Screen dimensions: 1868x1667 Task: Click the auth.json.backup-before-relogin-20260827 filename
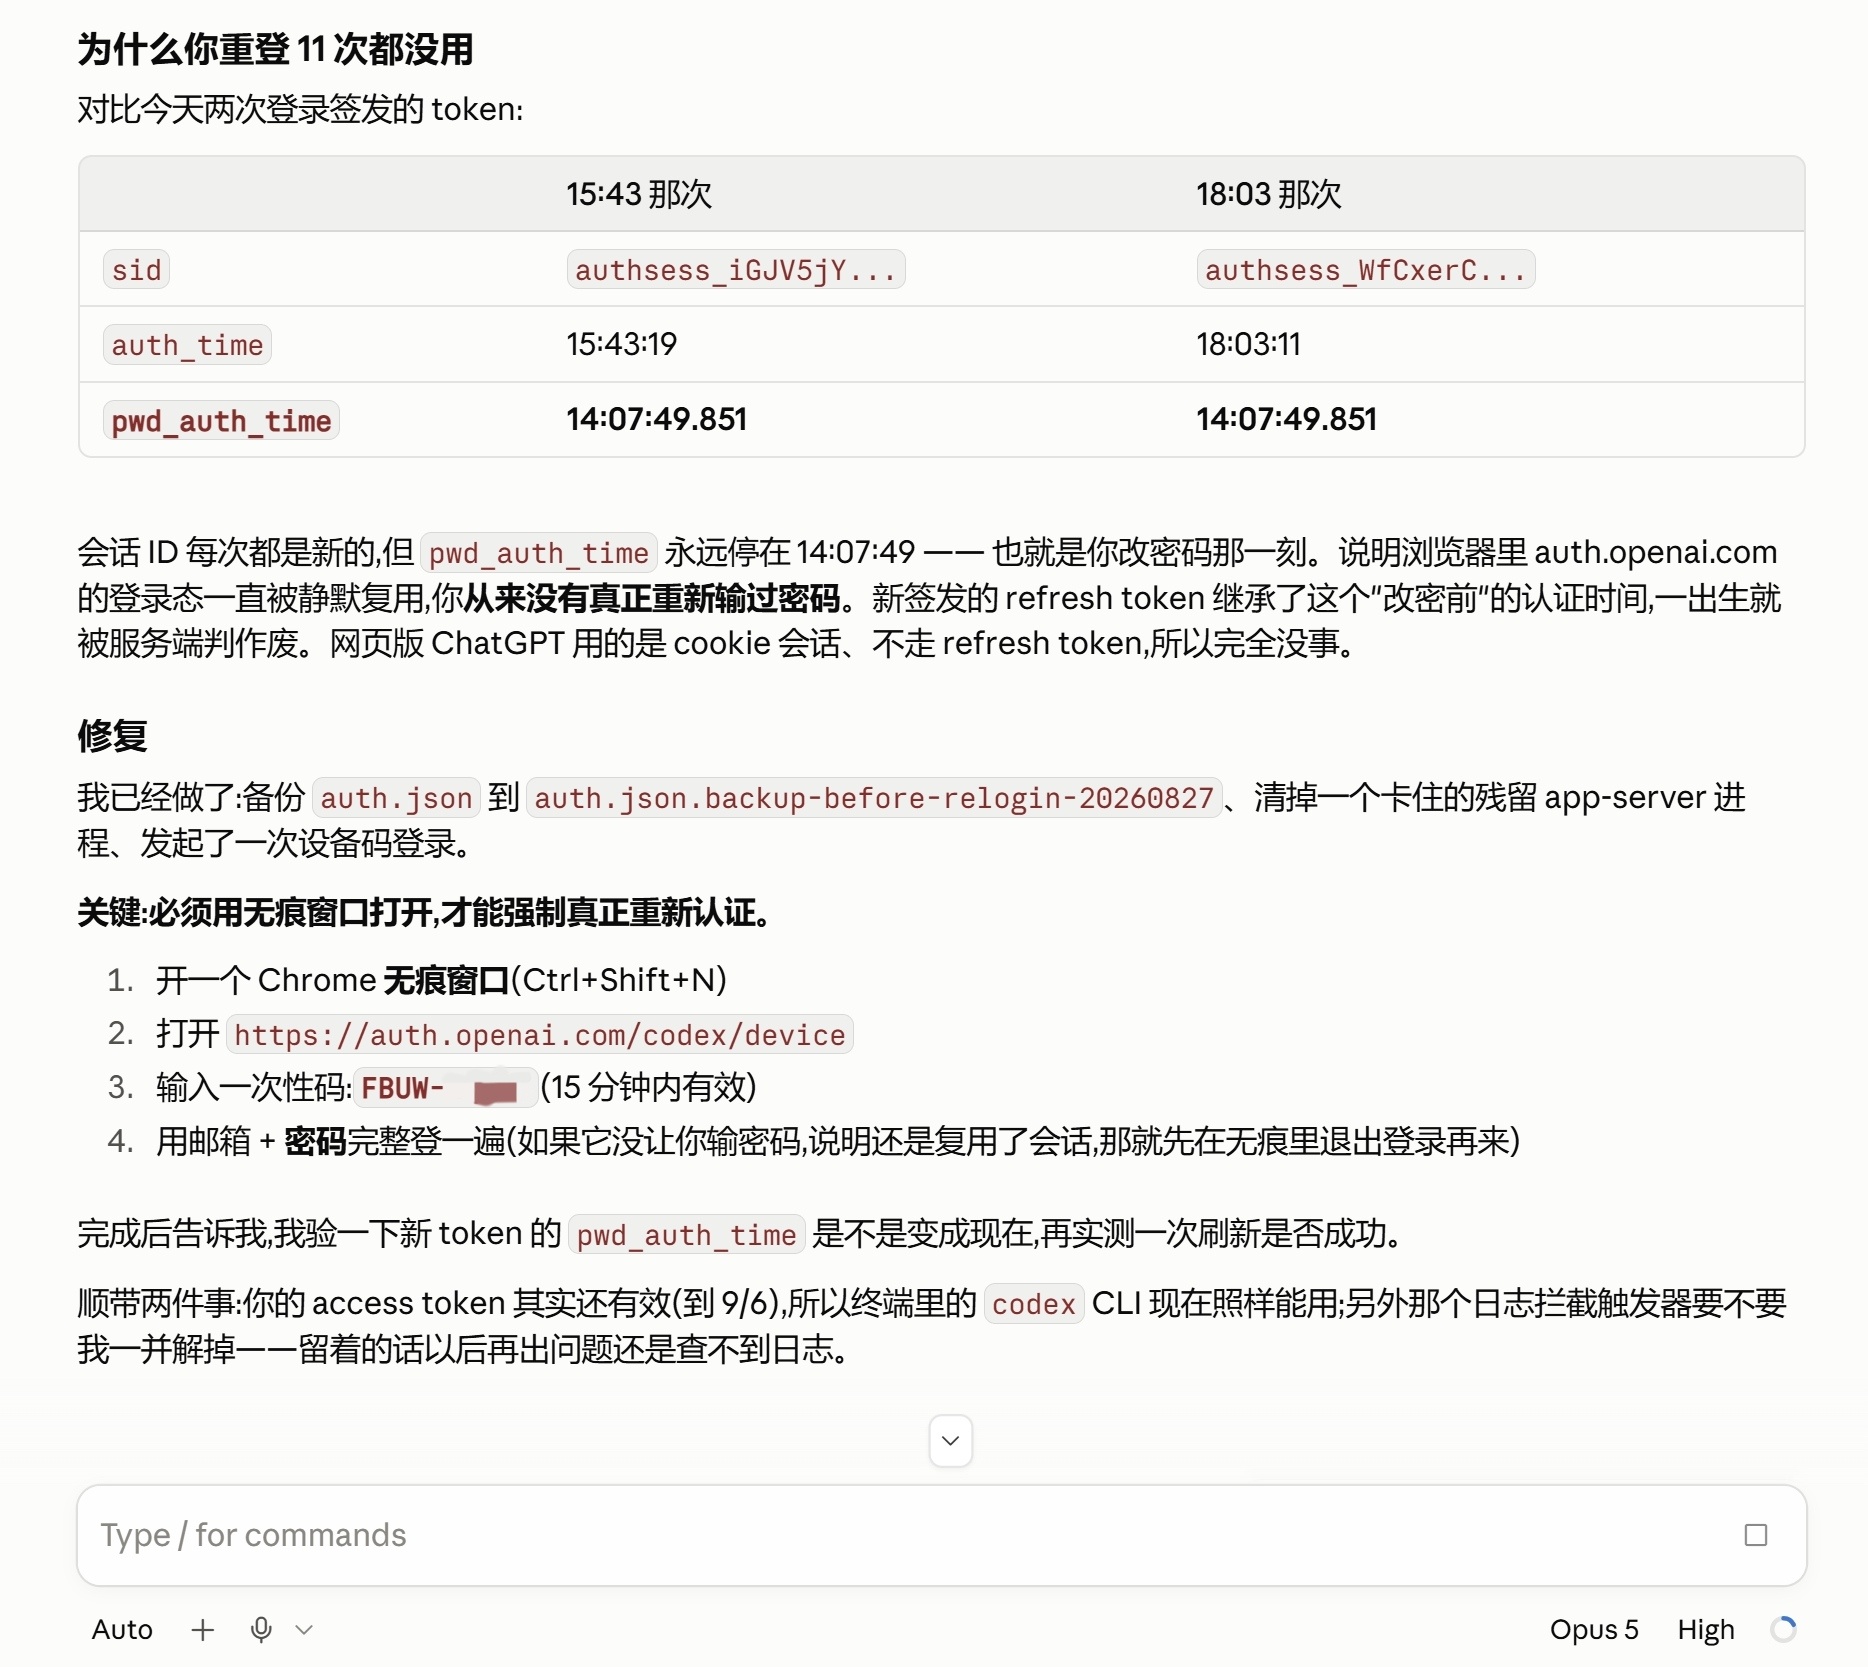[874, 798]
